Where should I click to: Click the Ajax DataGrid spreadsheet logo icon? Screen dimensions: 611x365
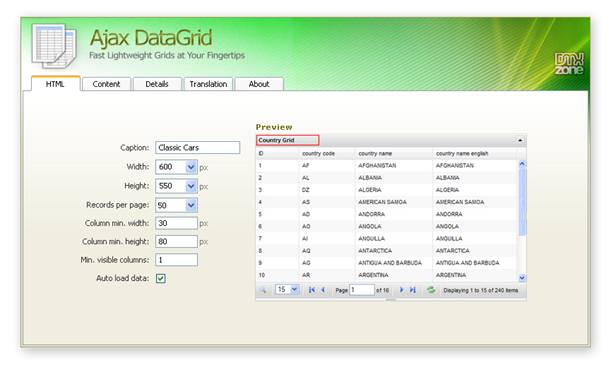[x=54, y=45]
